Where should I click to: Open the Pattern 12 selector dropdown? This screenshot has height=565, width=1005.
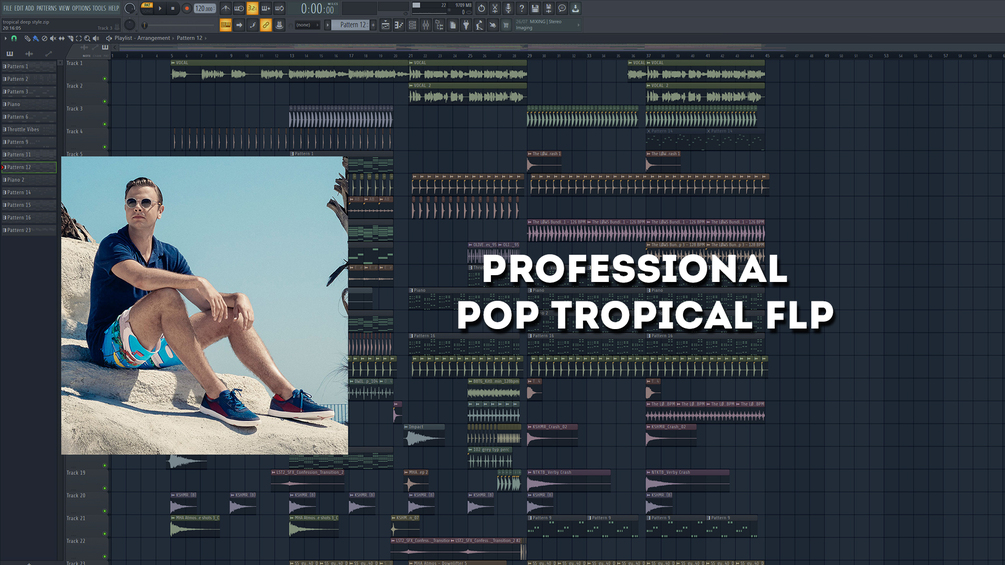(x=350, y=25)
